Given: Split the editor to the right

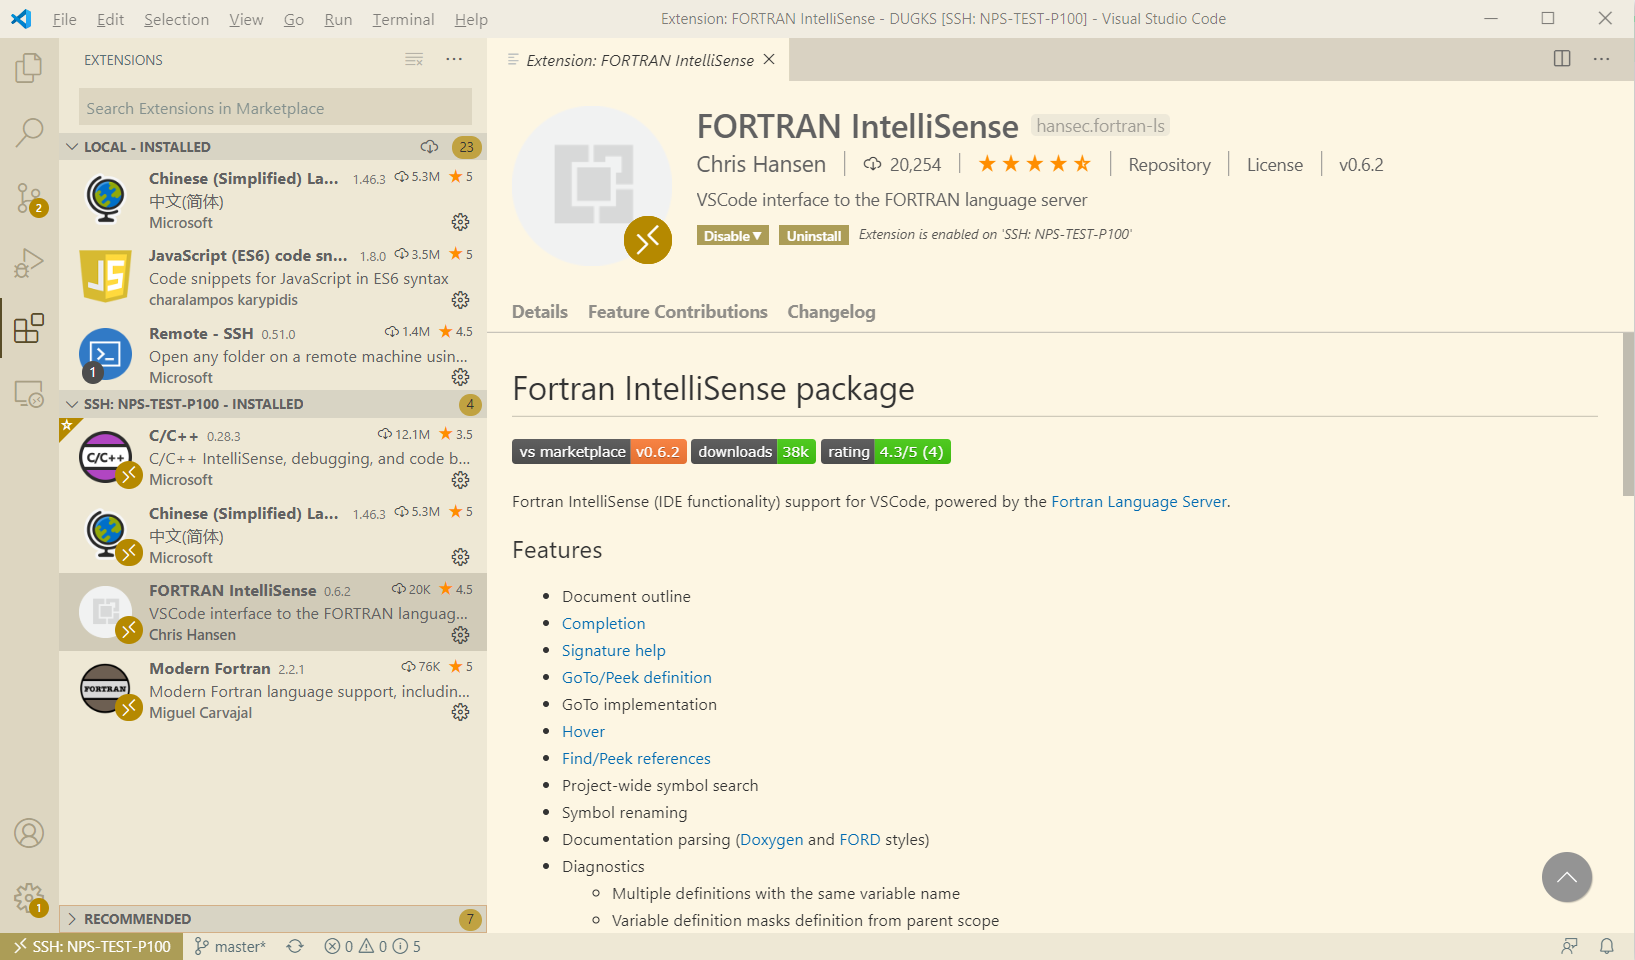Looking at the screenshot, I should pos(1562,59).
